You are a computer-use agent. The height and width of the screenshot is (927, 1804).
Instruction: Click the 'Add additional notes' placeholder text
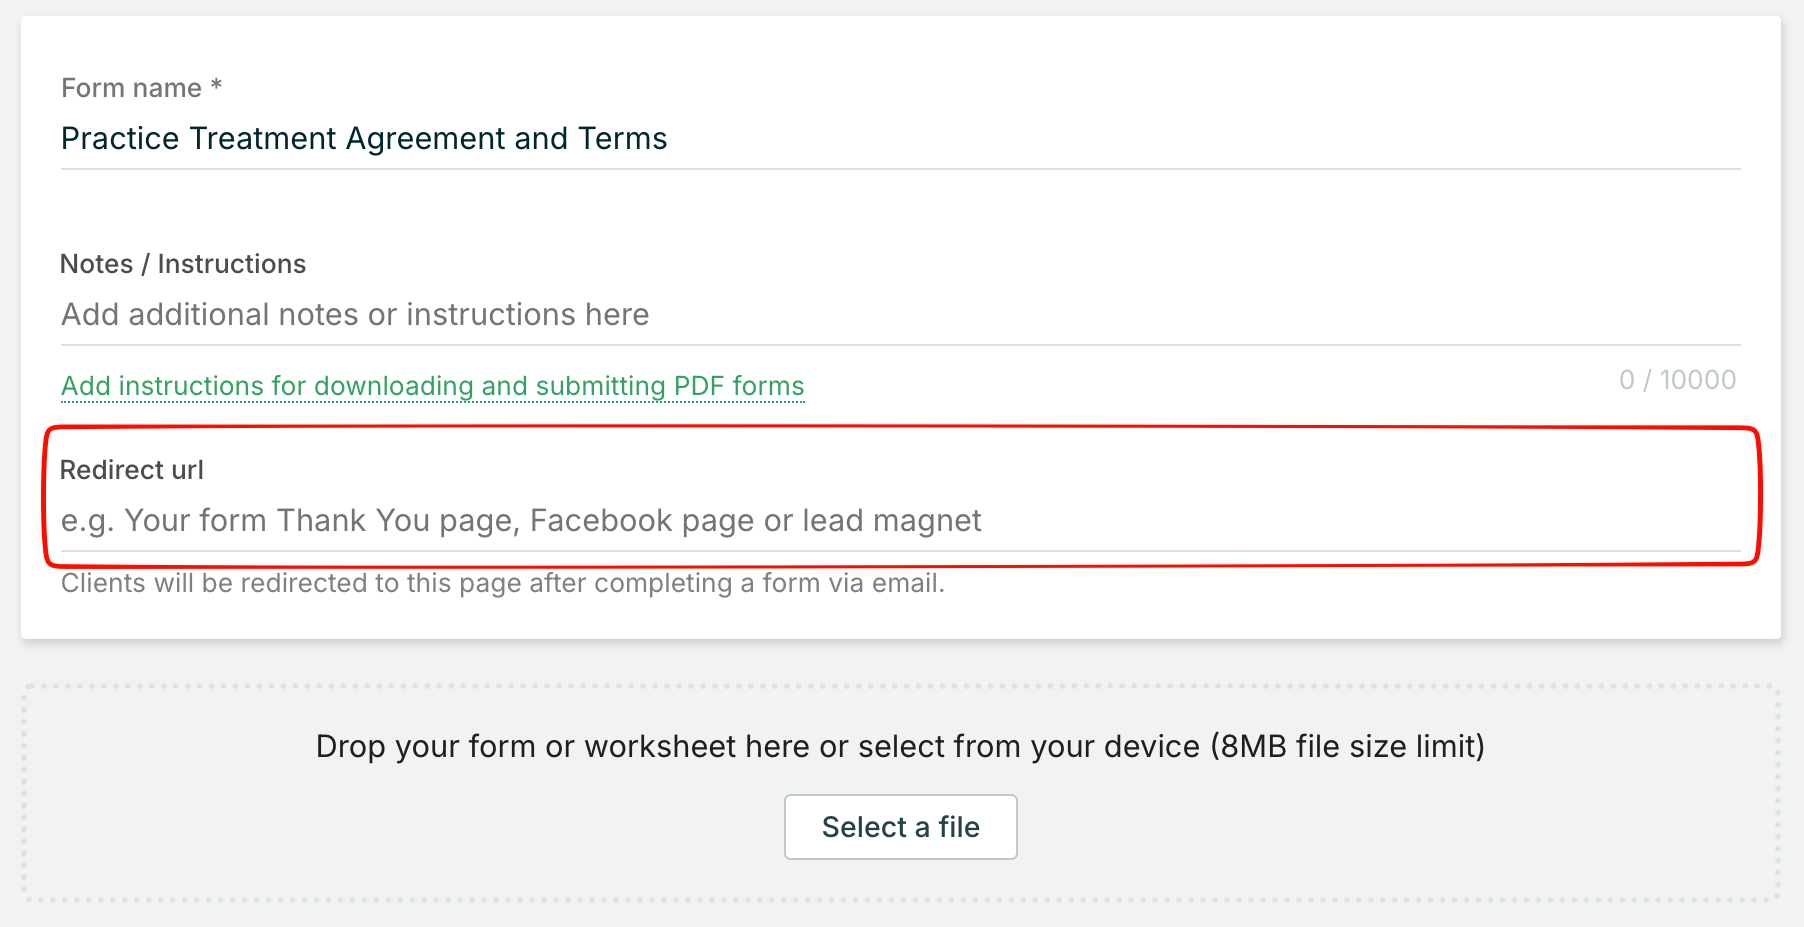pyautogui.click(x=355, y=315)
